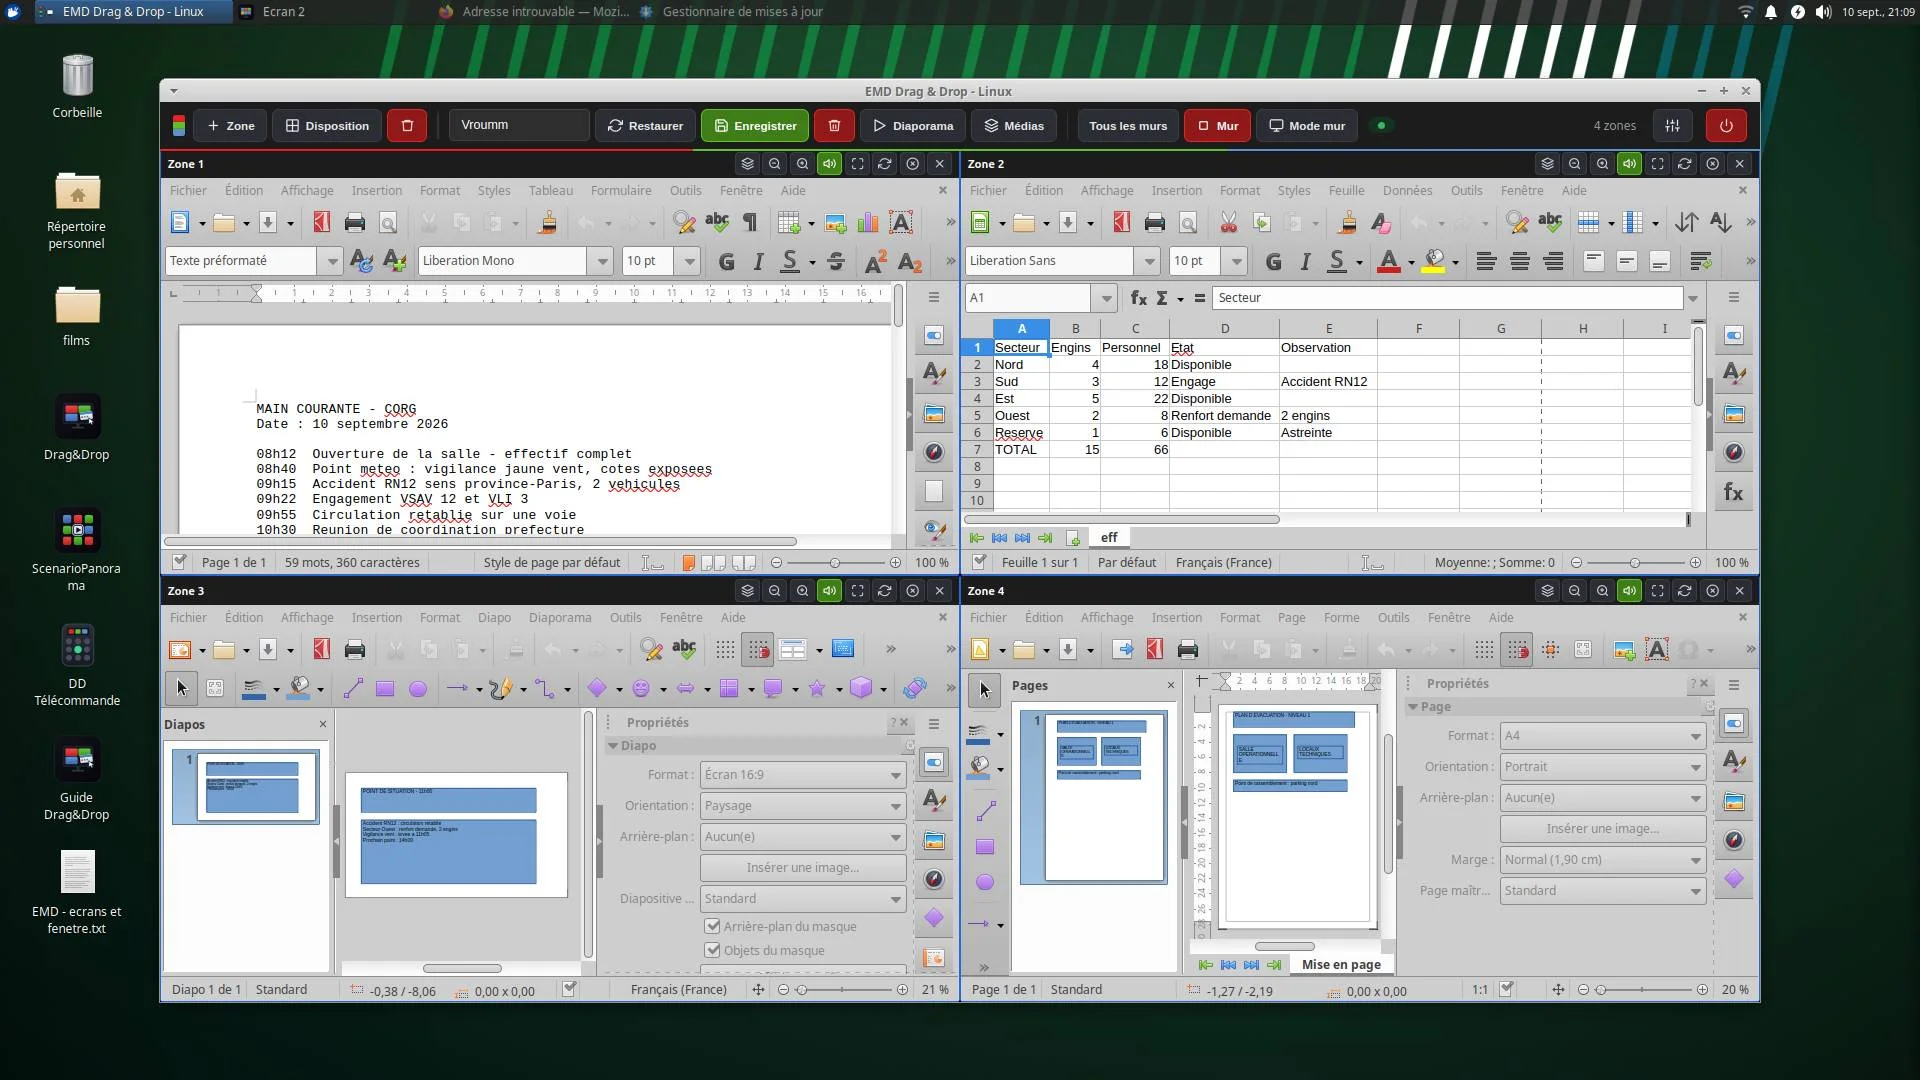Screen dimensions: 1920x1080
Task: Select the eff sheet tab in Calc
Action: (1109, 538)
